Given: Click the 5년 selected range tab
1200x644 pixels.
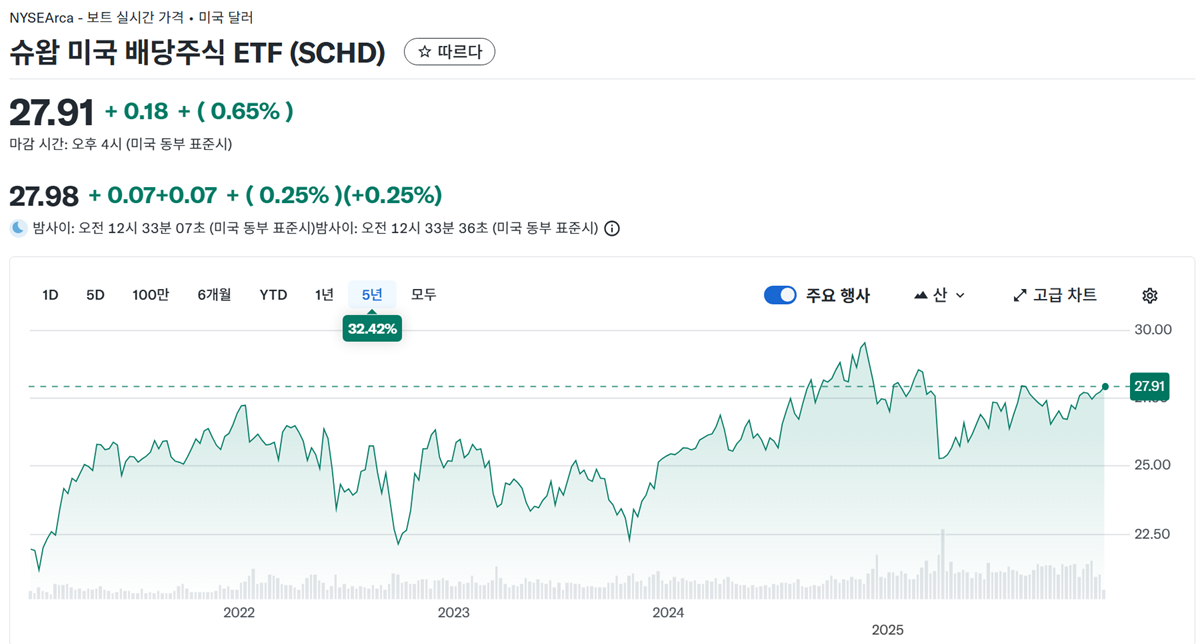Looking at the screenshot, I should click(x=372, y=295).
